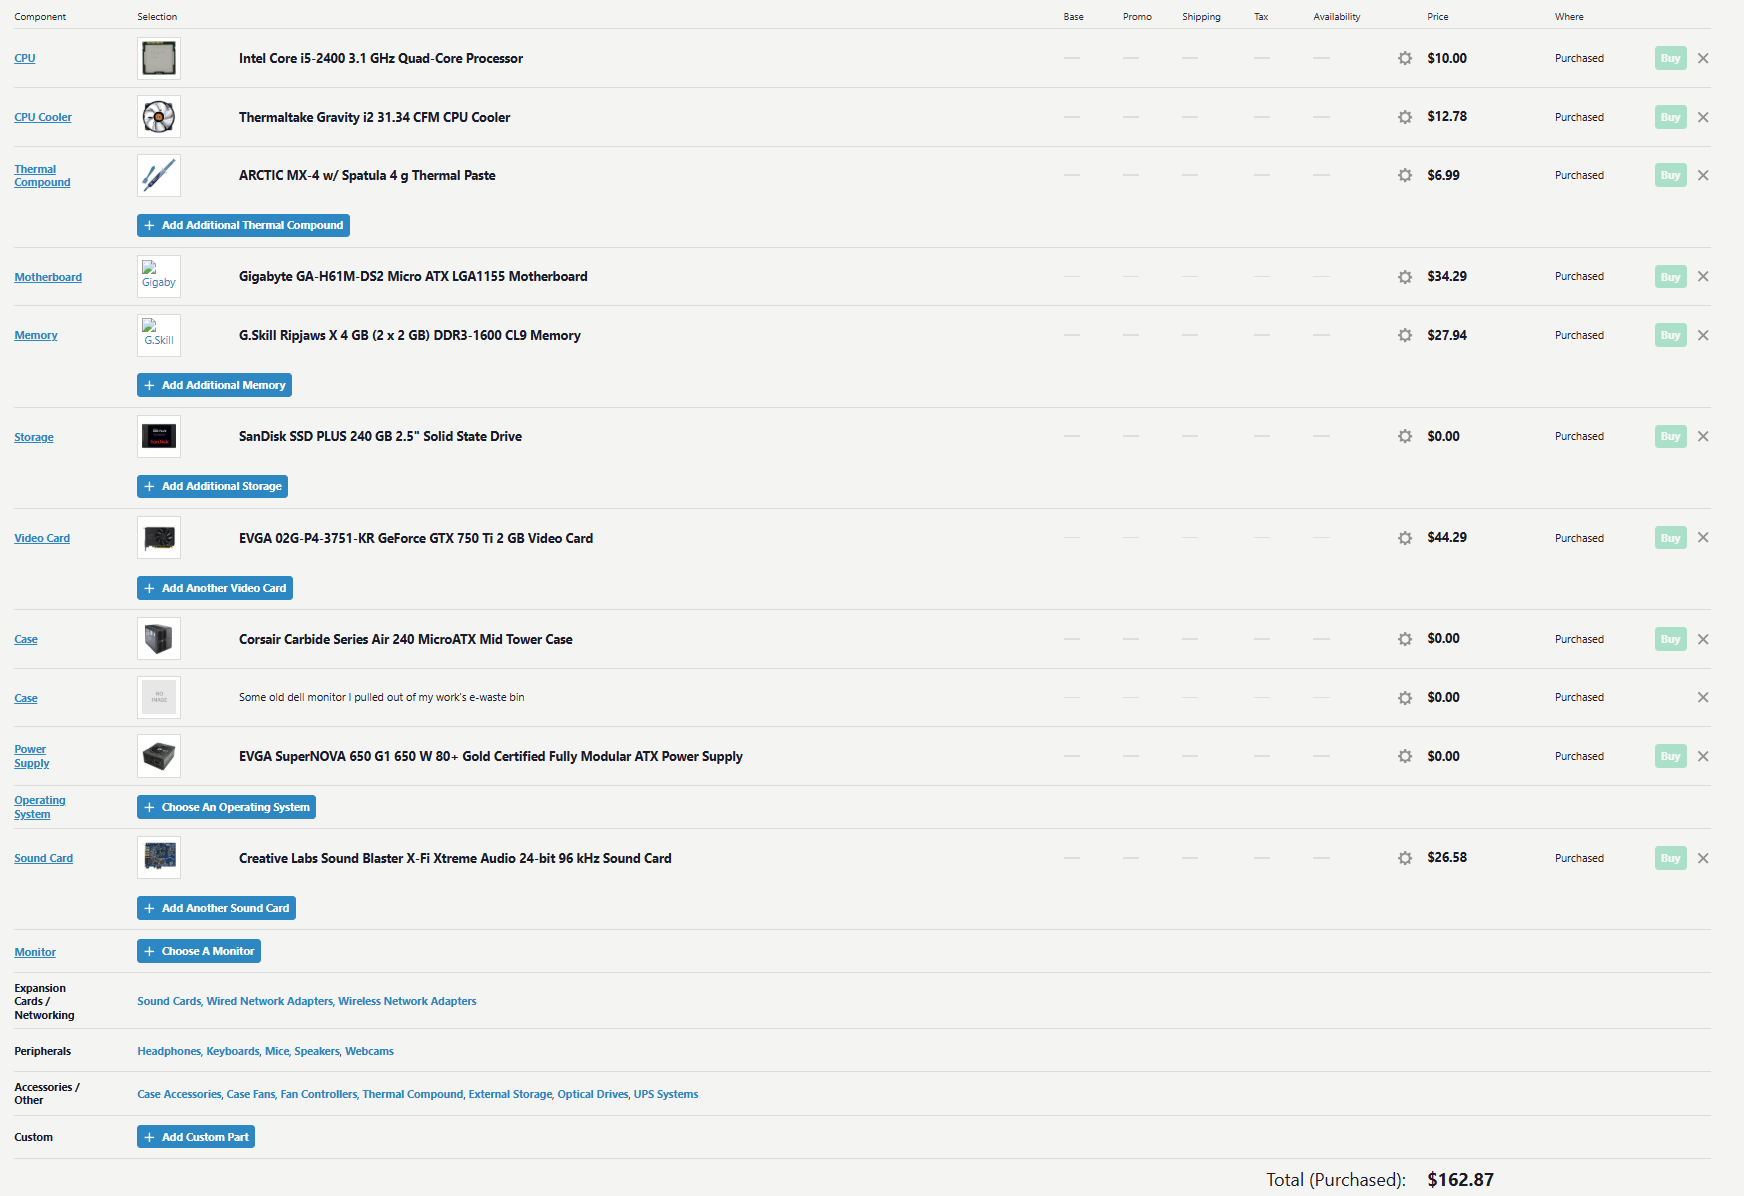Open Headphones peripherals link
This screenshot has height=1196, width=1744.
pos(169,1051)
